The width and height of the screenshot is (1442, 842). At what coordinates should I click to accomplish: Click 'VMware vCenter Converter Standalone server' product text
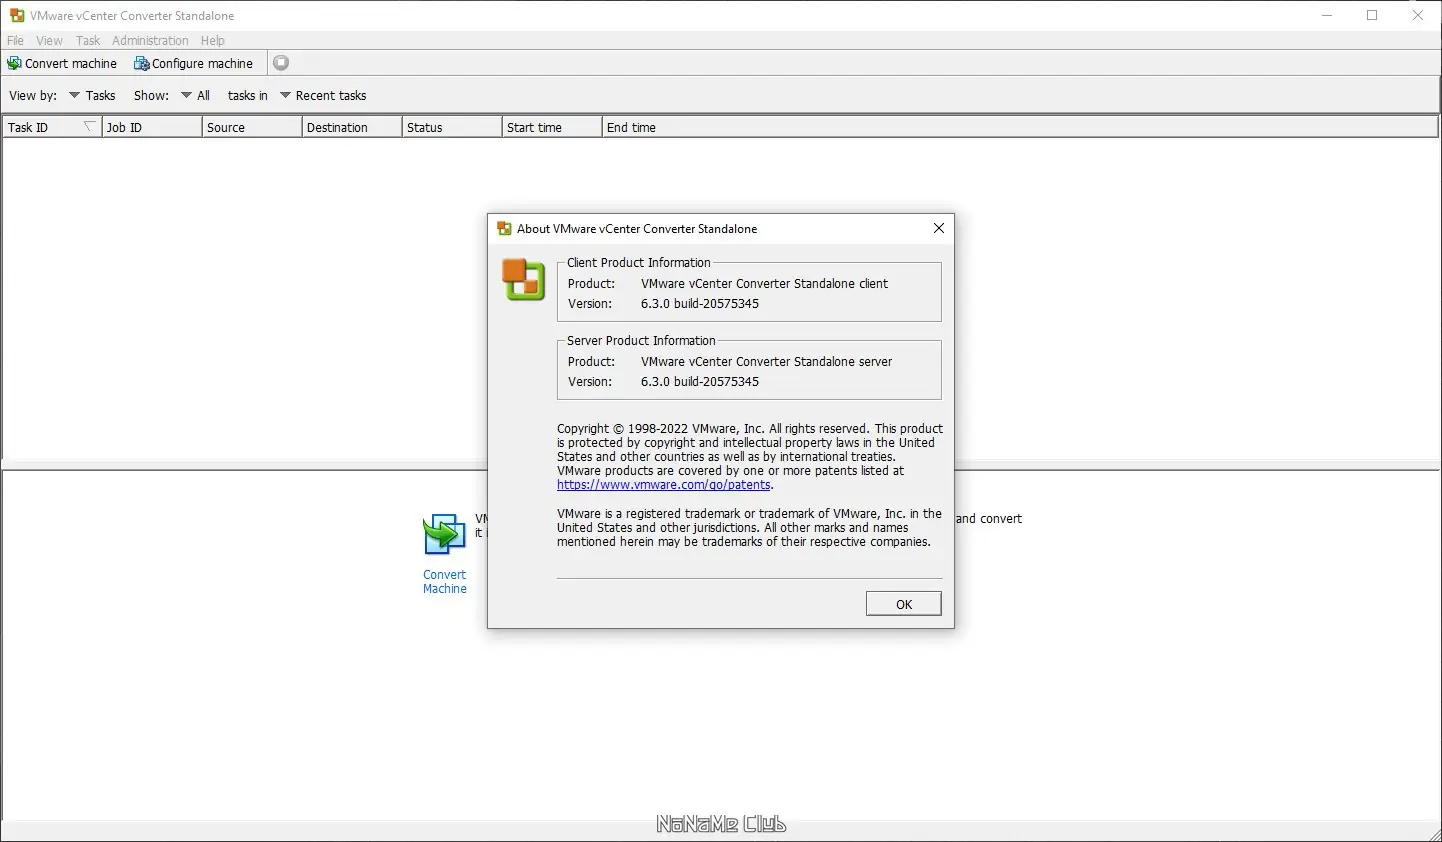[x=766, y=361]
